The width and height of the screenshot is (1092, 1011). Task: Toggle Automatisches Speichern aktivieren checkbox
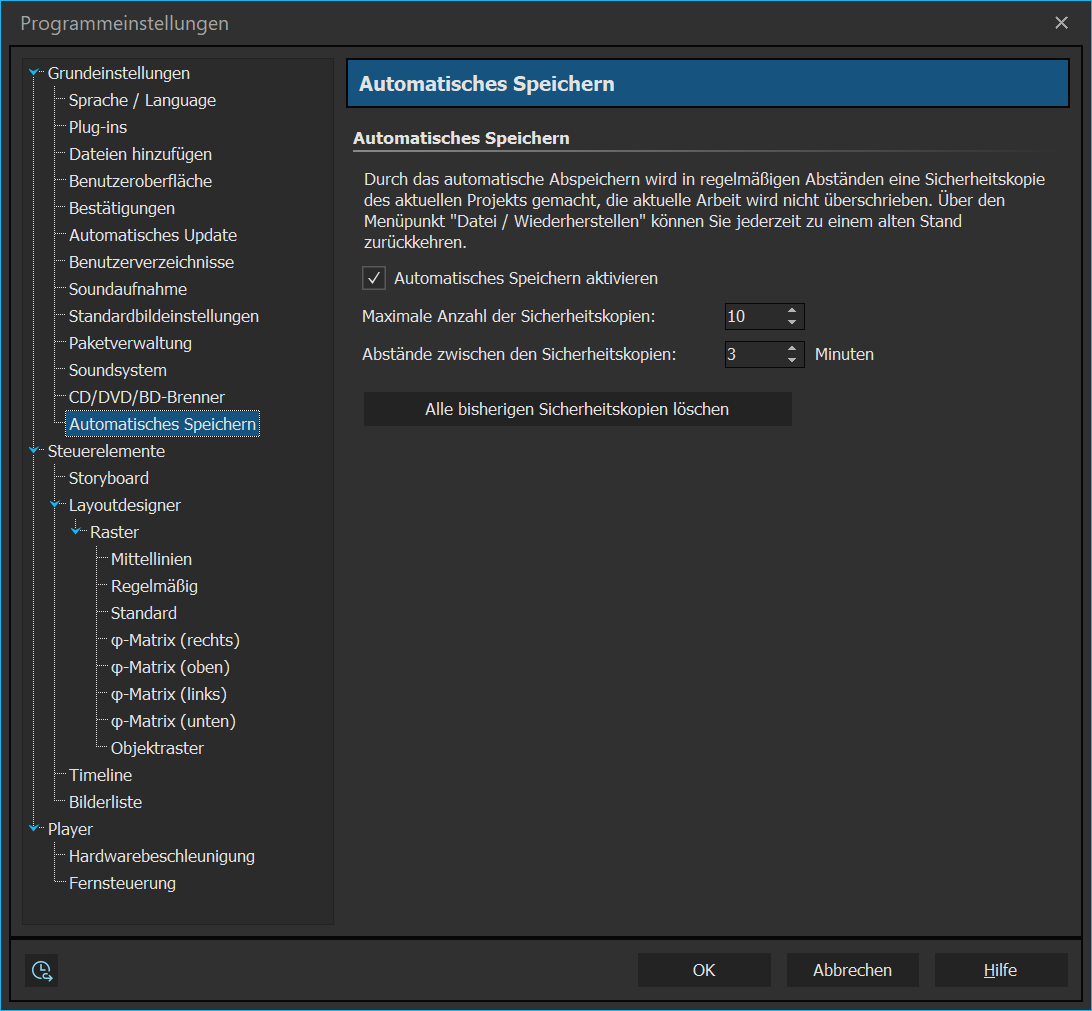click(375, 278)
